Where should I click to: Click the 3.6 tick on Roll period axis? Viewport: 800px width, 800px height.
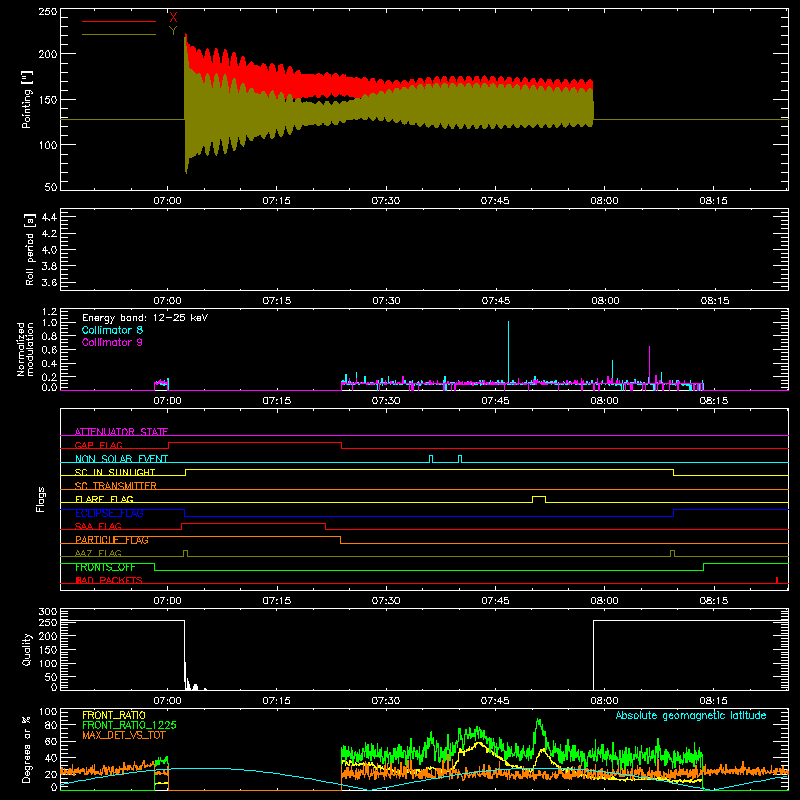[49, 282]
